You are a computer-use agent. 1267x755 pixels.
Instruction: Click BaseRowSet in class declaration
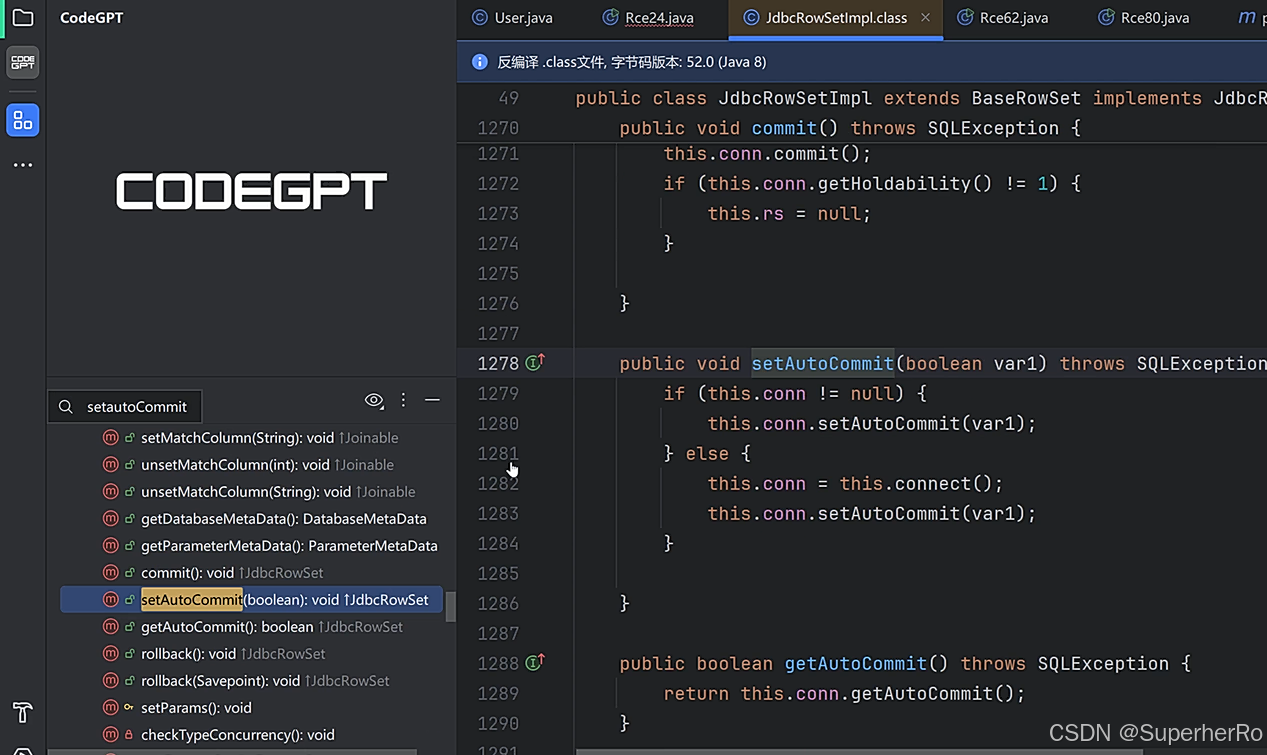coord(1026,98)
